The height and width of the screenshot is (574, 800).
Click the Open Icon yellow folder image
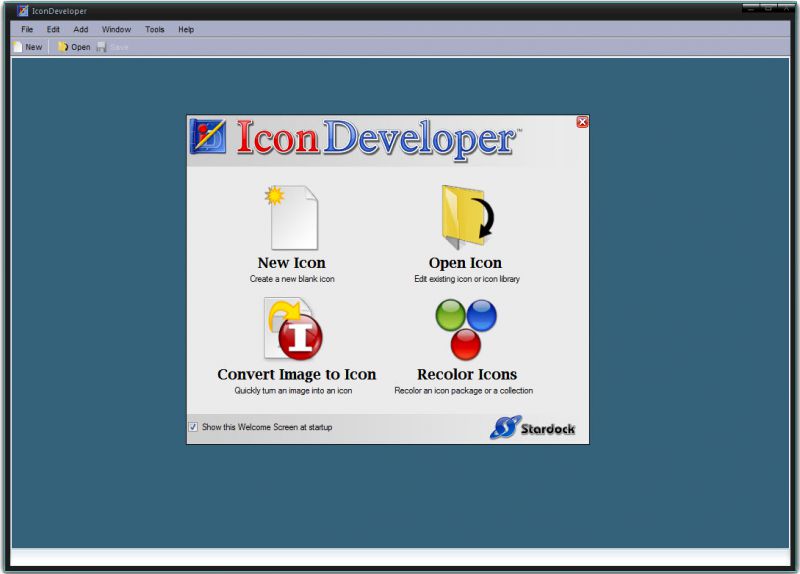click(x=467, y=217)
